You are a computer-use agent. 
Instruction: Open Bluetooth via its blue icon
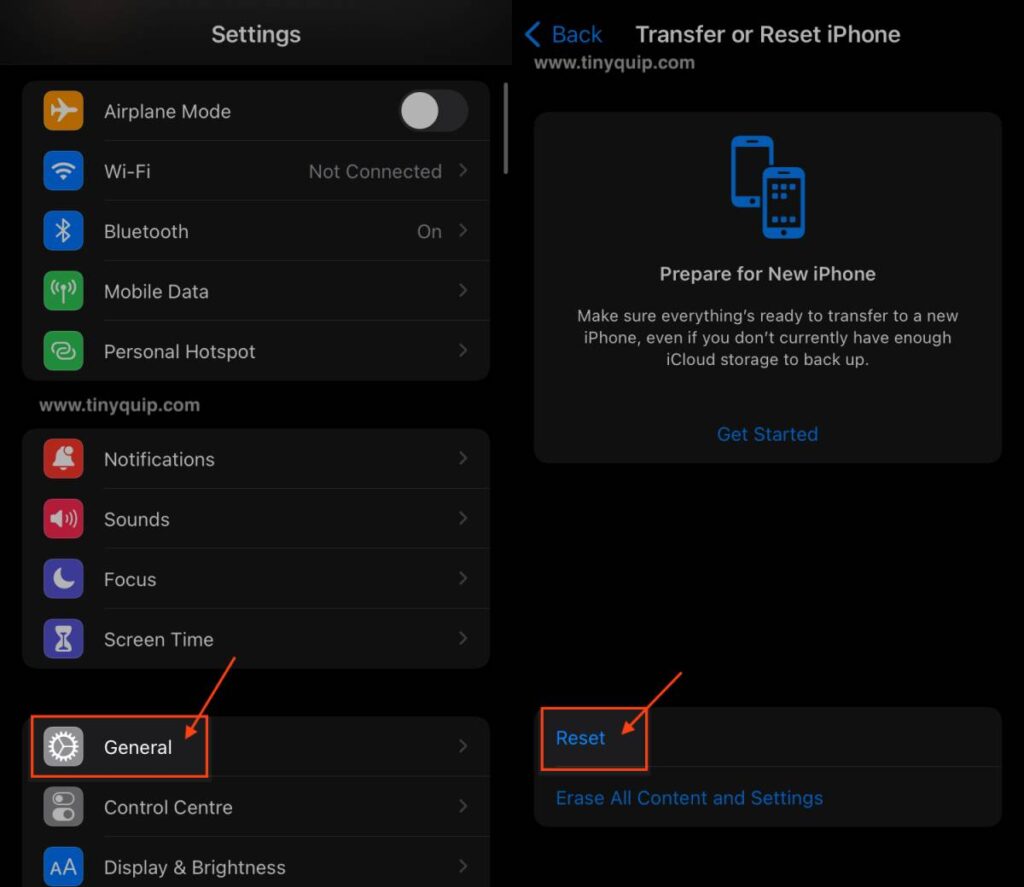[64, 231]
